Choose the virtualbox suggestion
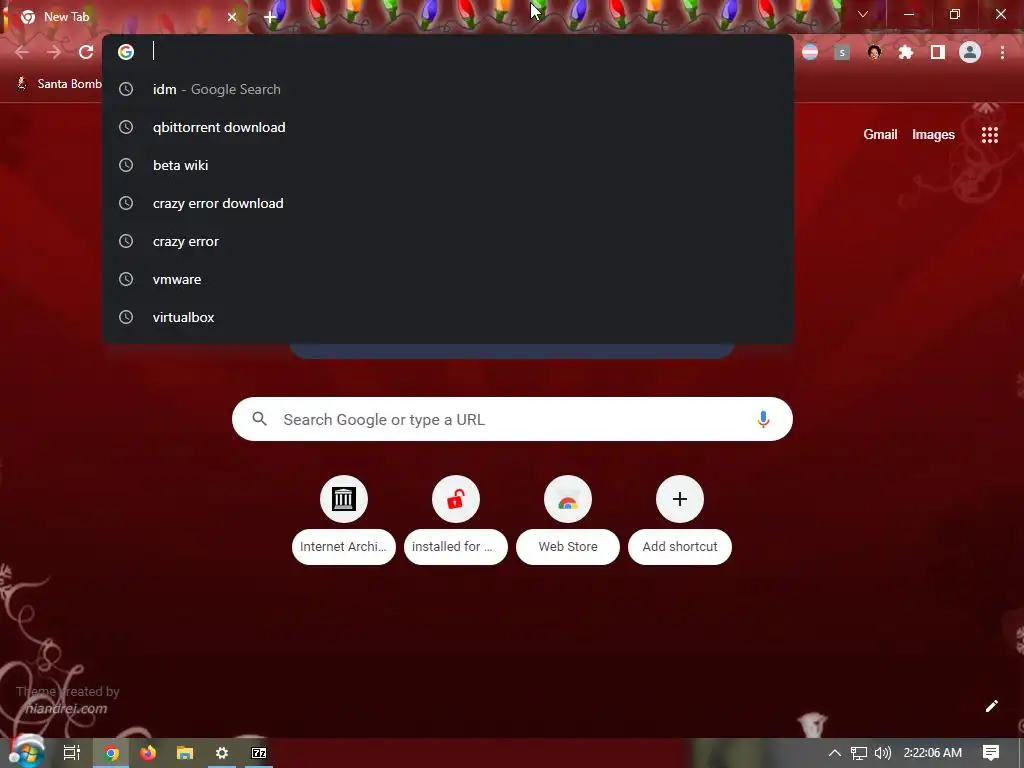 coord(448,317)
